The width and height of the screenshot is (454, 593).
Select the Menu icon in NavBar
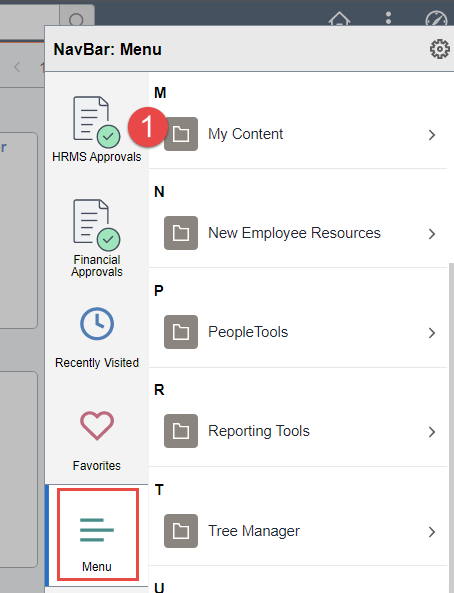click(x=97, y=530)
